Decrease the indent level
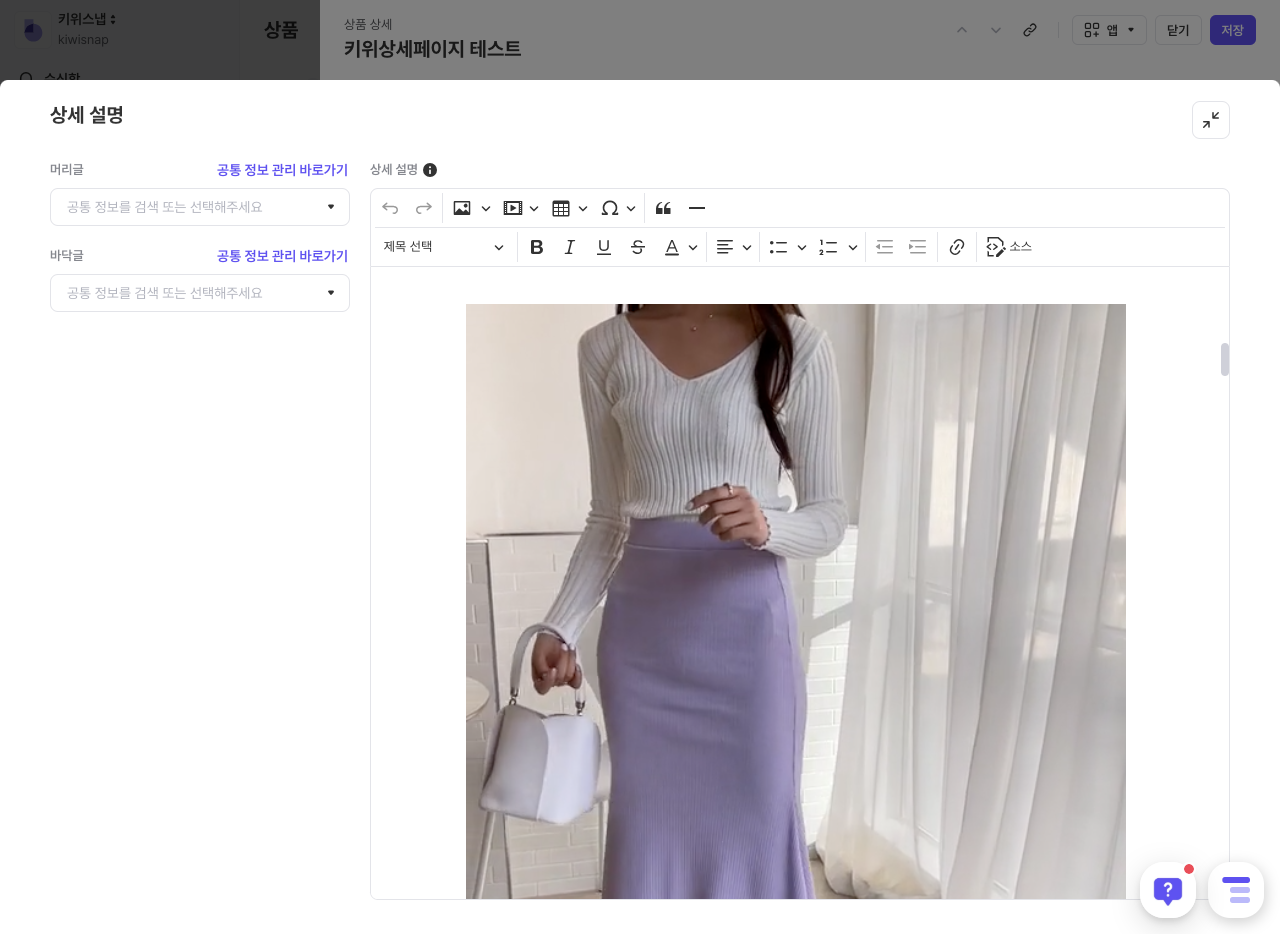The height and width of the screenshot is (934, 1280). [x=884, y=247]
